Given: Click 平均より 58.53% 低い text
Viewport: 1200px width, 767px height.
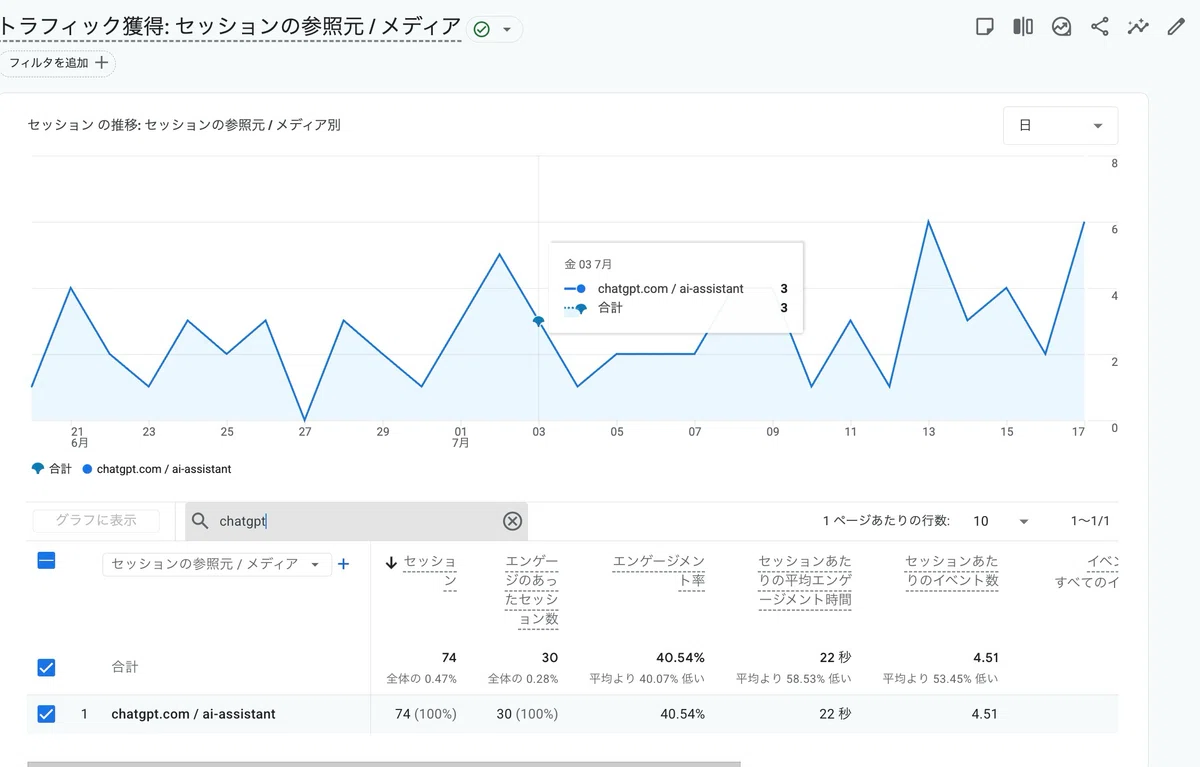Looking at the screenshot, I should point(794,679).
